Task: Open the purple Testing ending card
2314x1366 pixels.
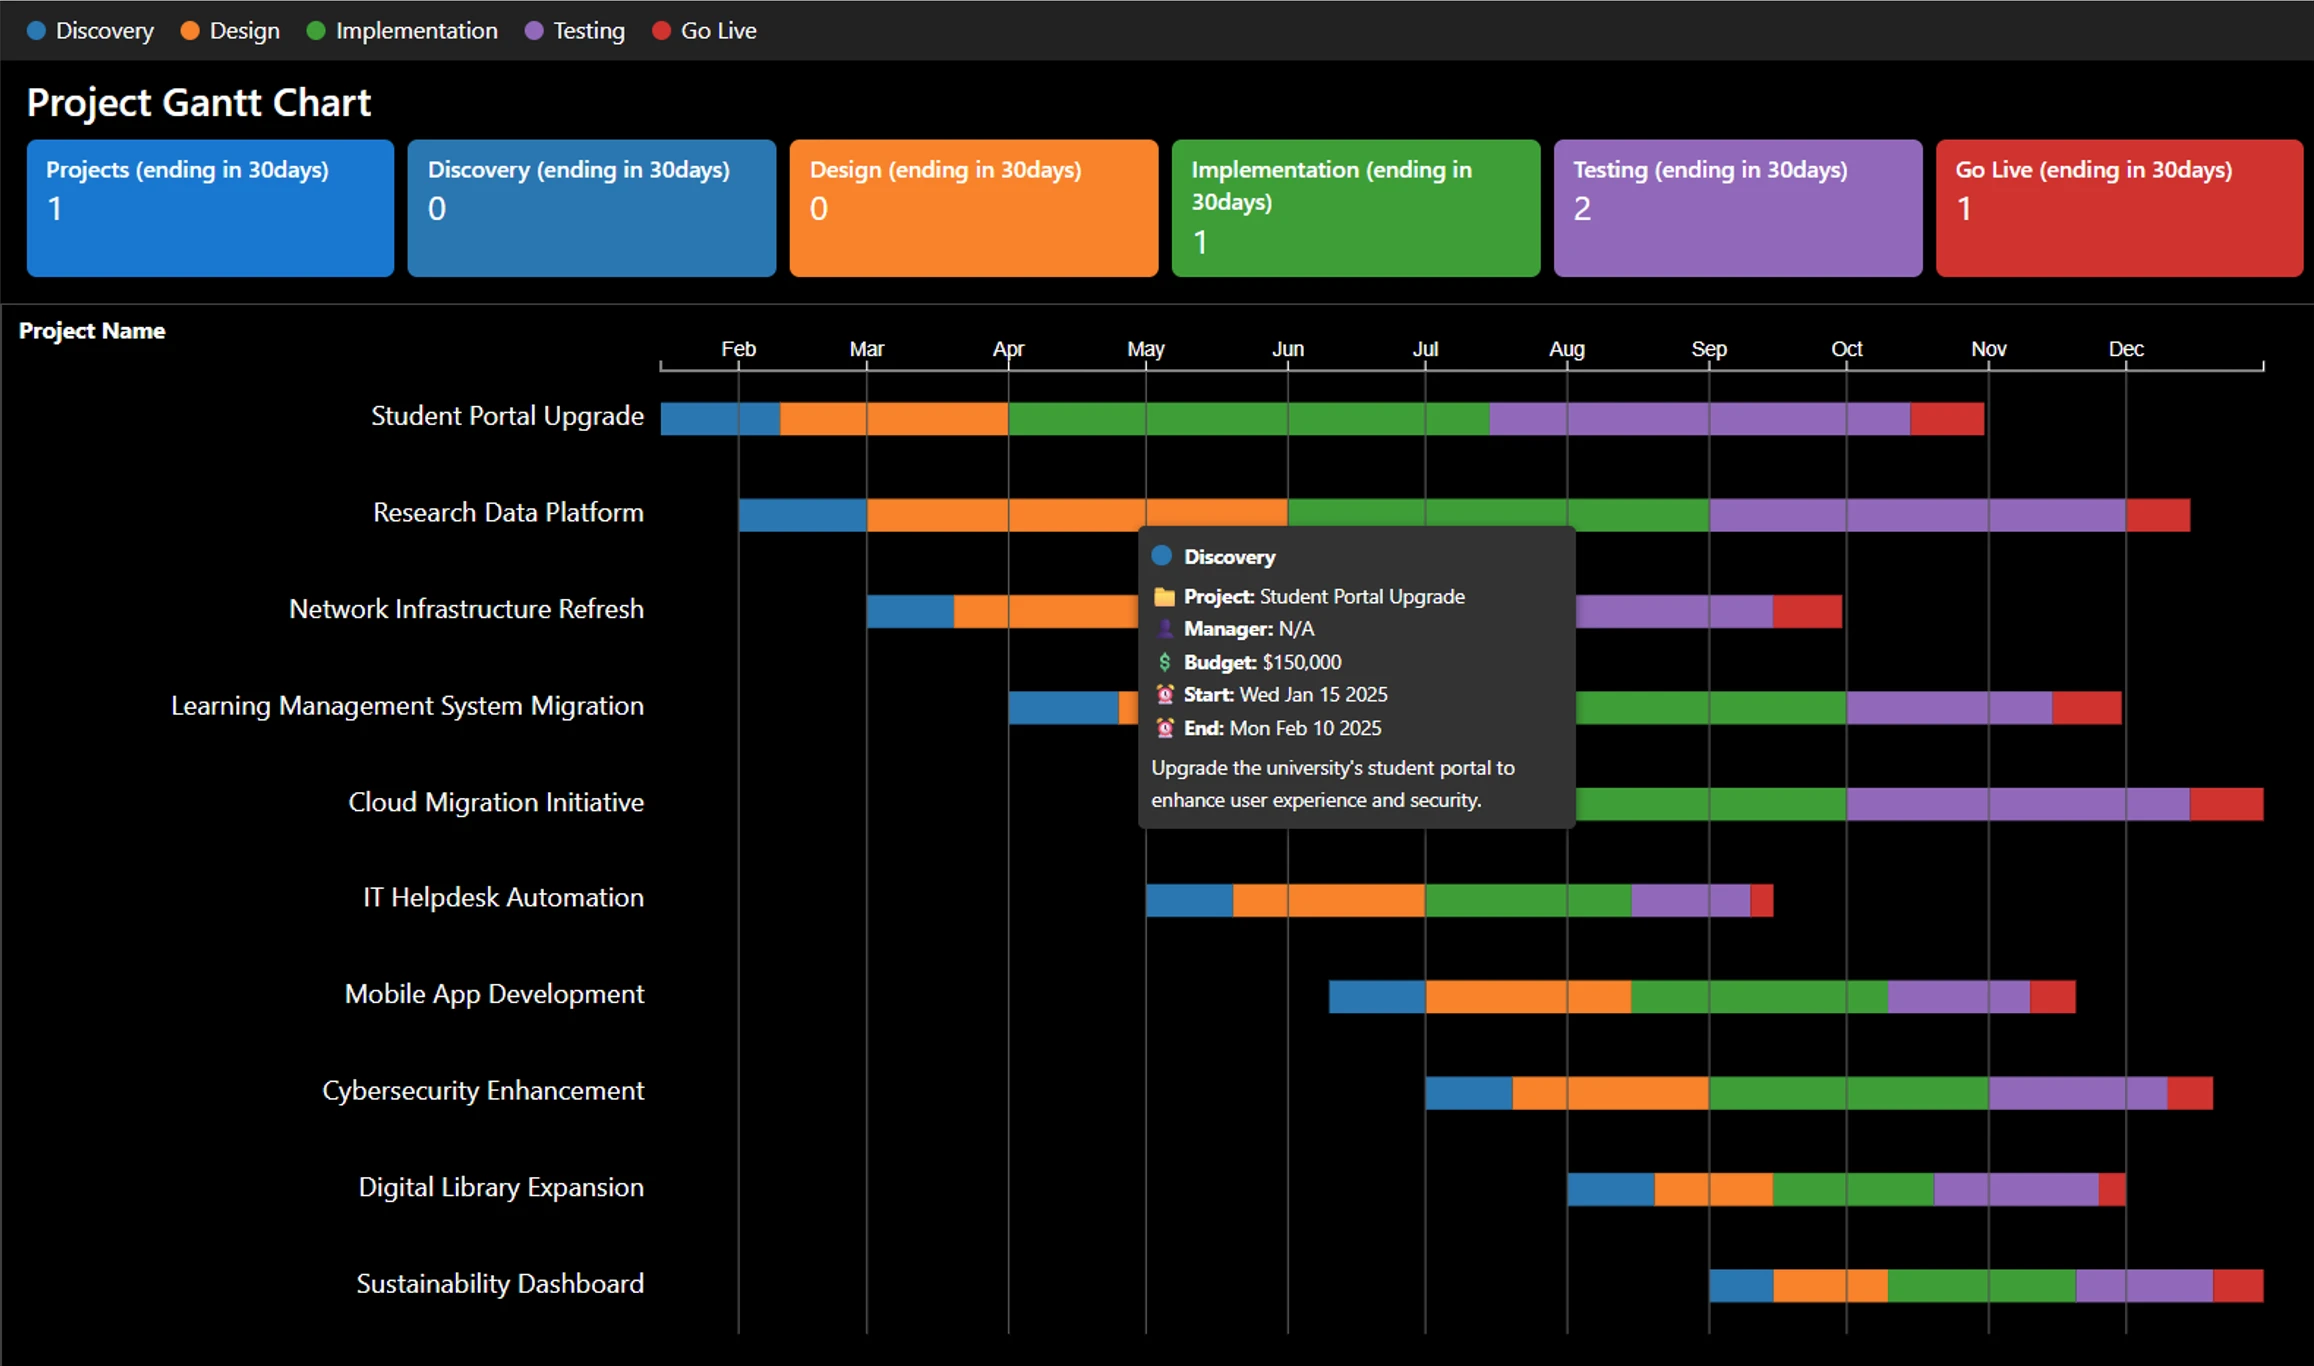Action: pos(1737,208)
